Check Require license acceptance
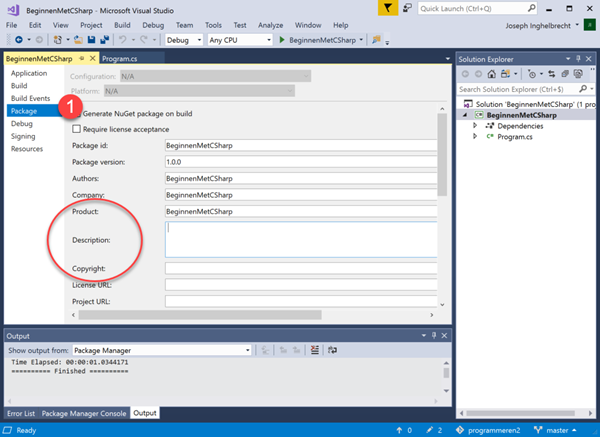This screenshot has width=600, height=437. pos(78,129)
